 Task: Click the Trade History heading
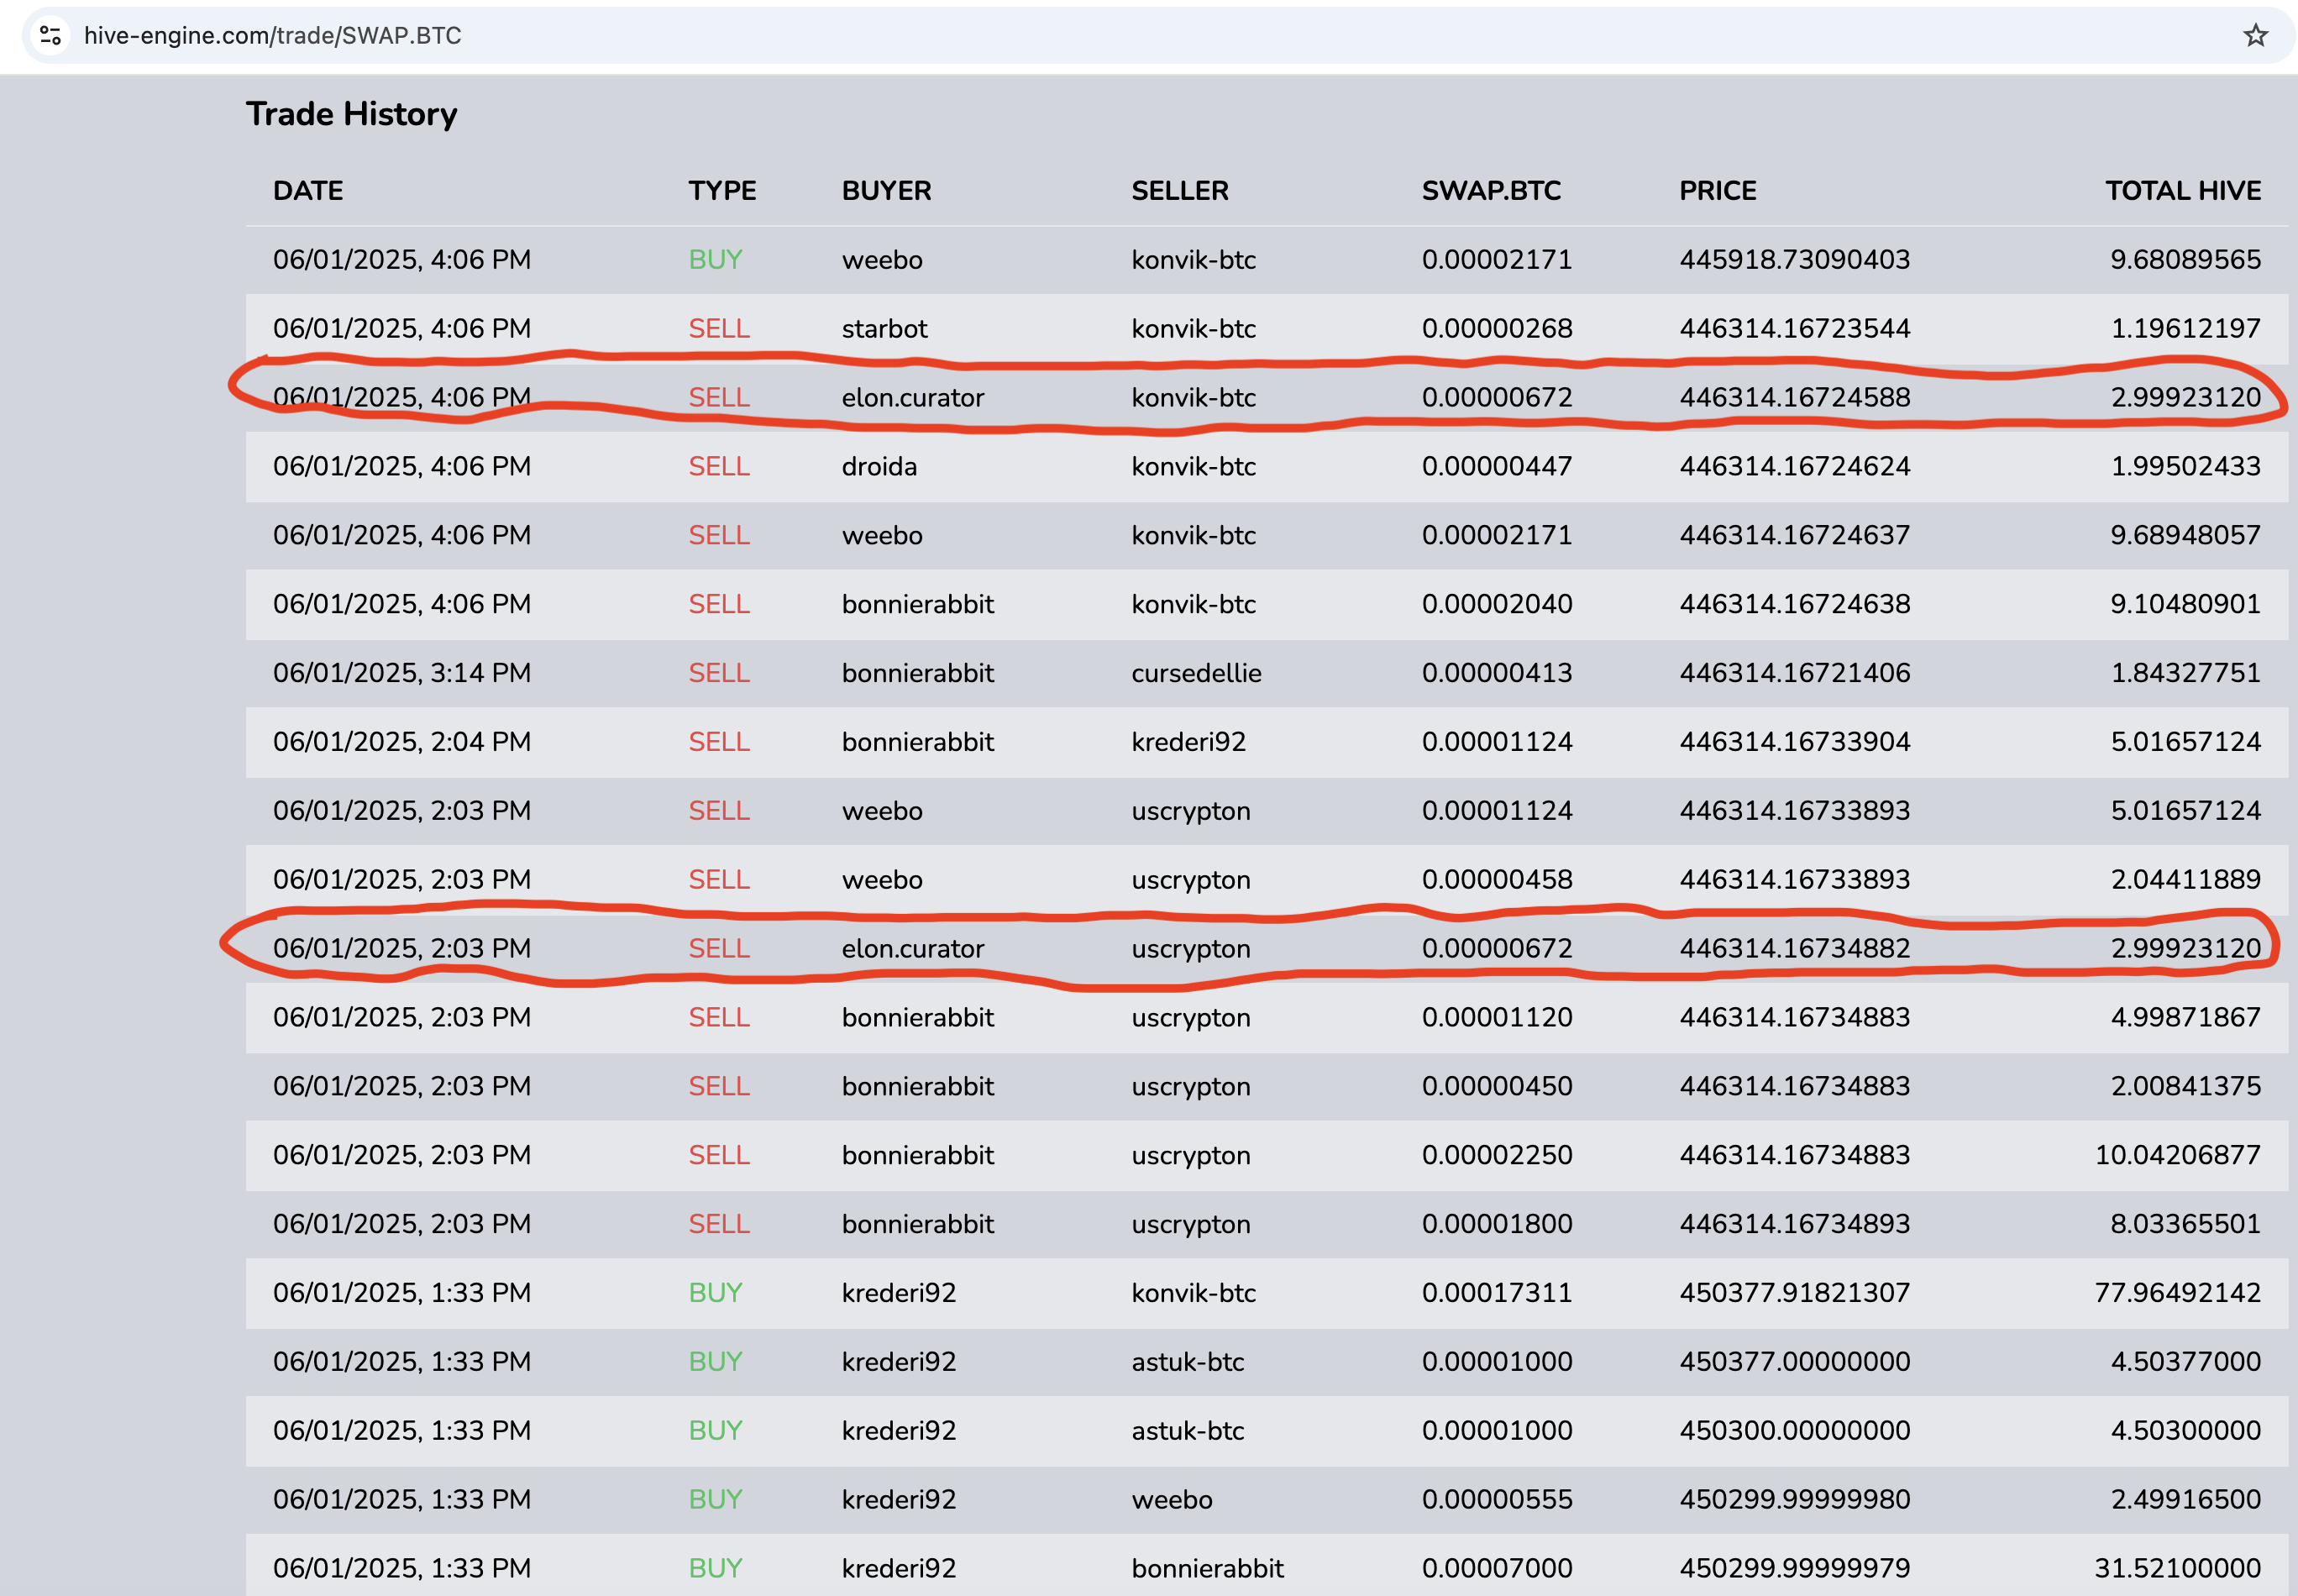click(351, 114)
